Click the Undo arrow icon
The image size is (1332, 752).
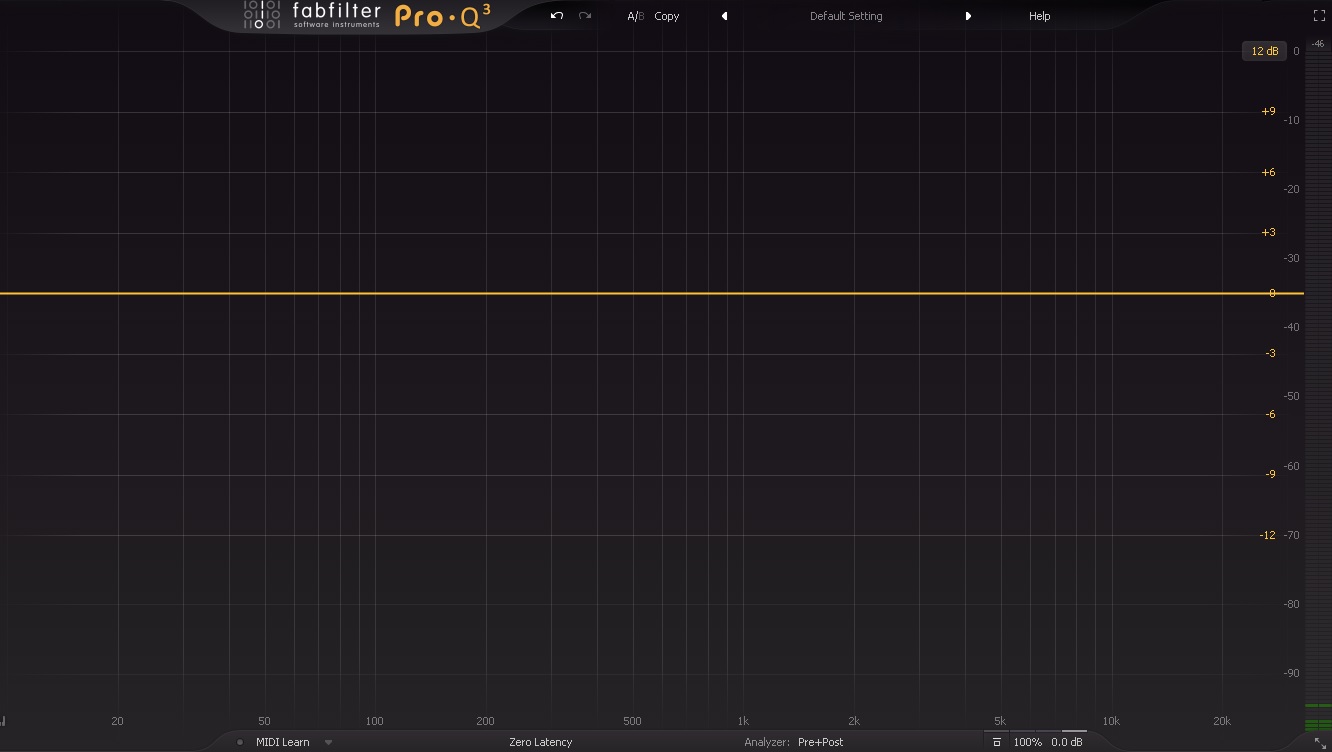[557, 16]
